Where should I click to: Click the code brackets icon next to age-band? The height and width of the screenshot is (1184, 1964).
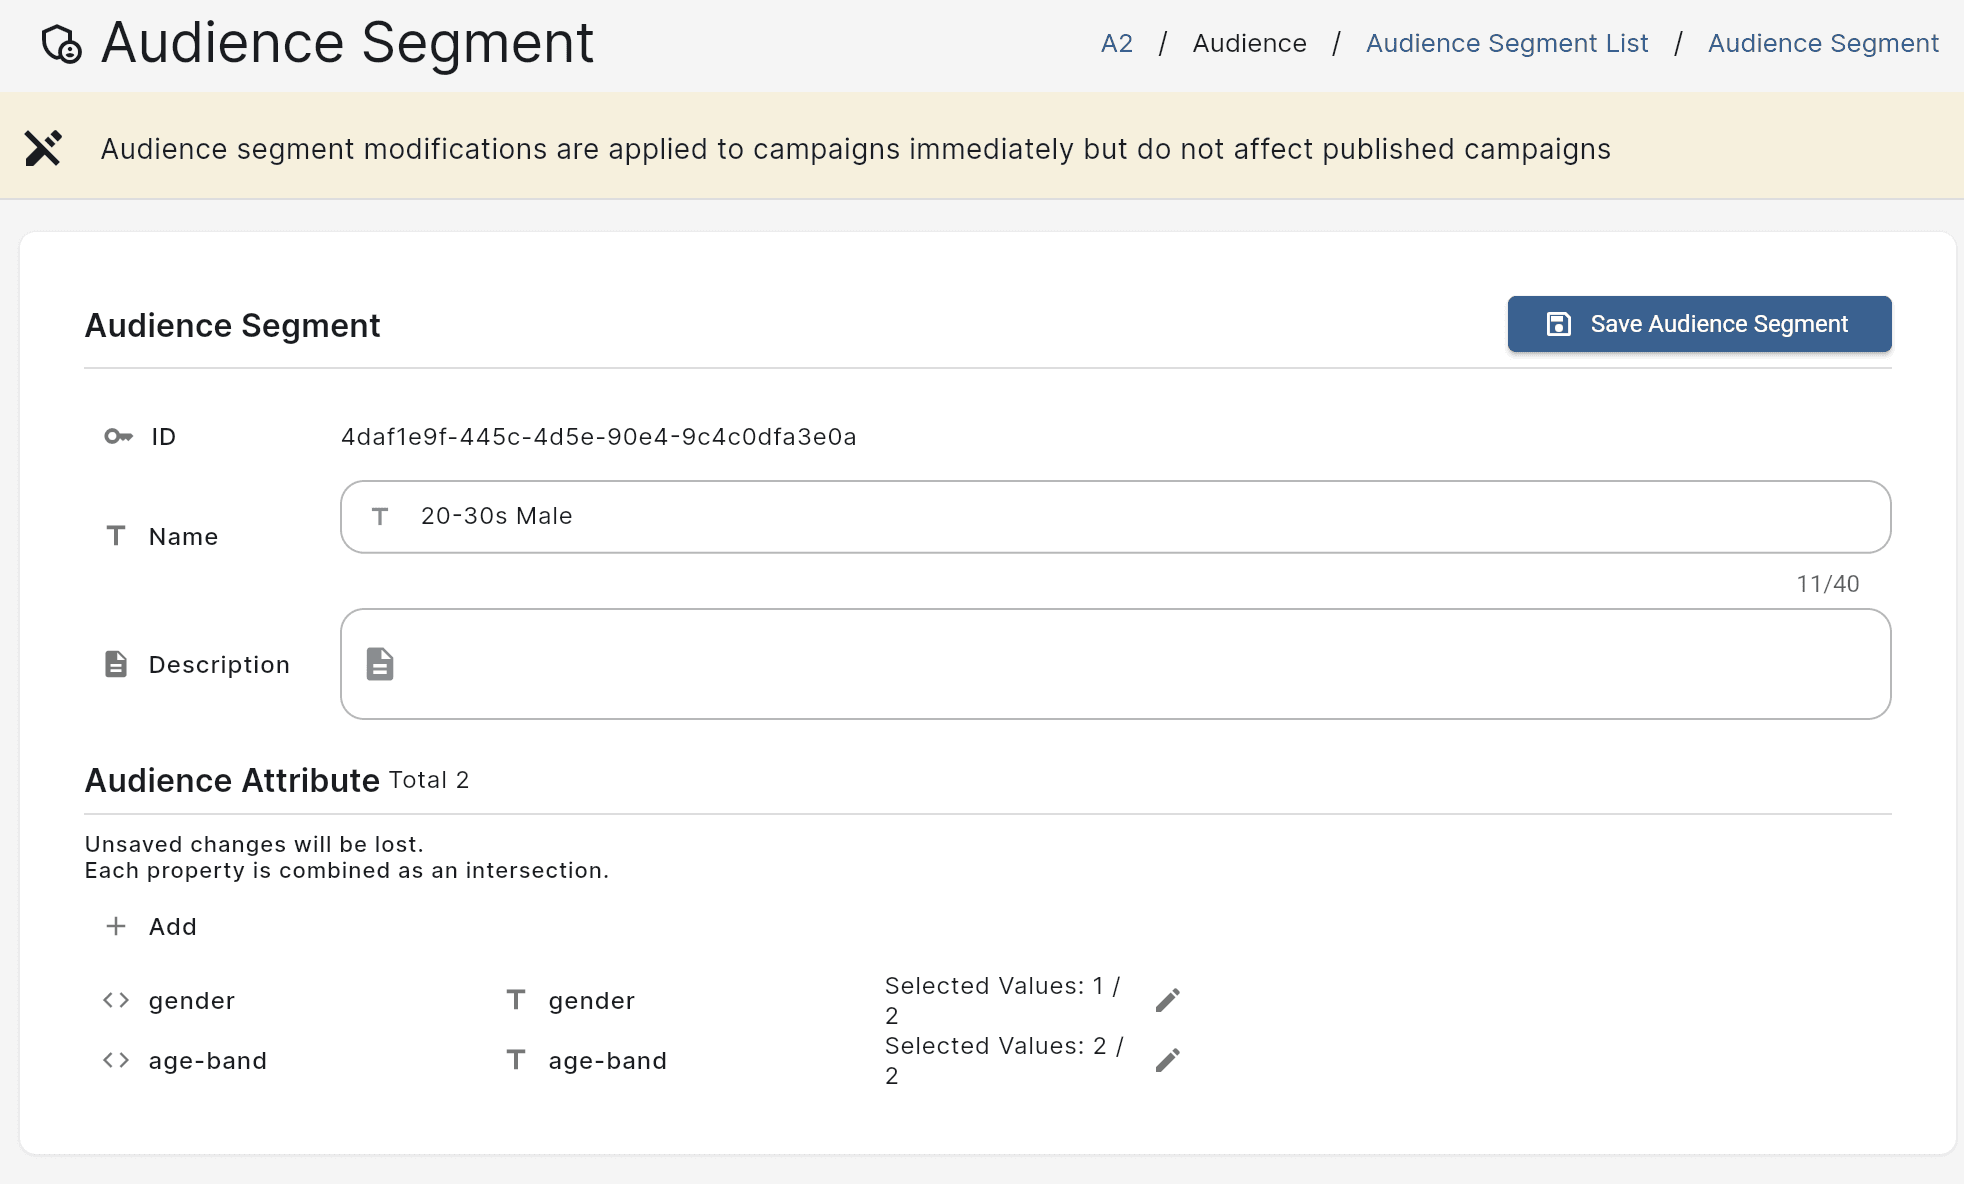116,1060
